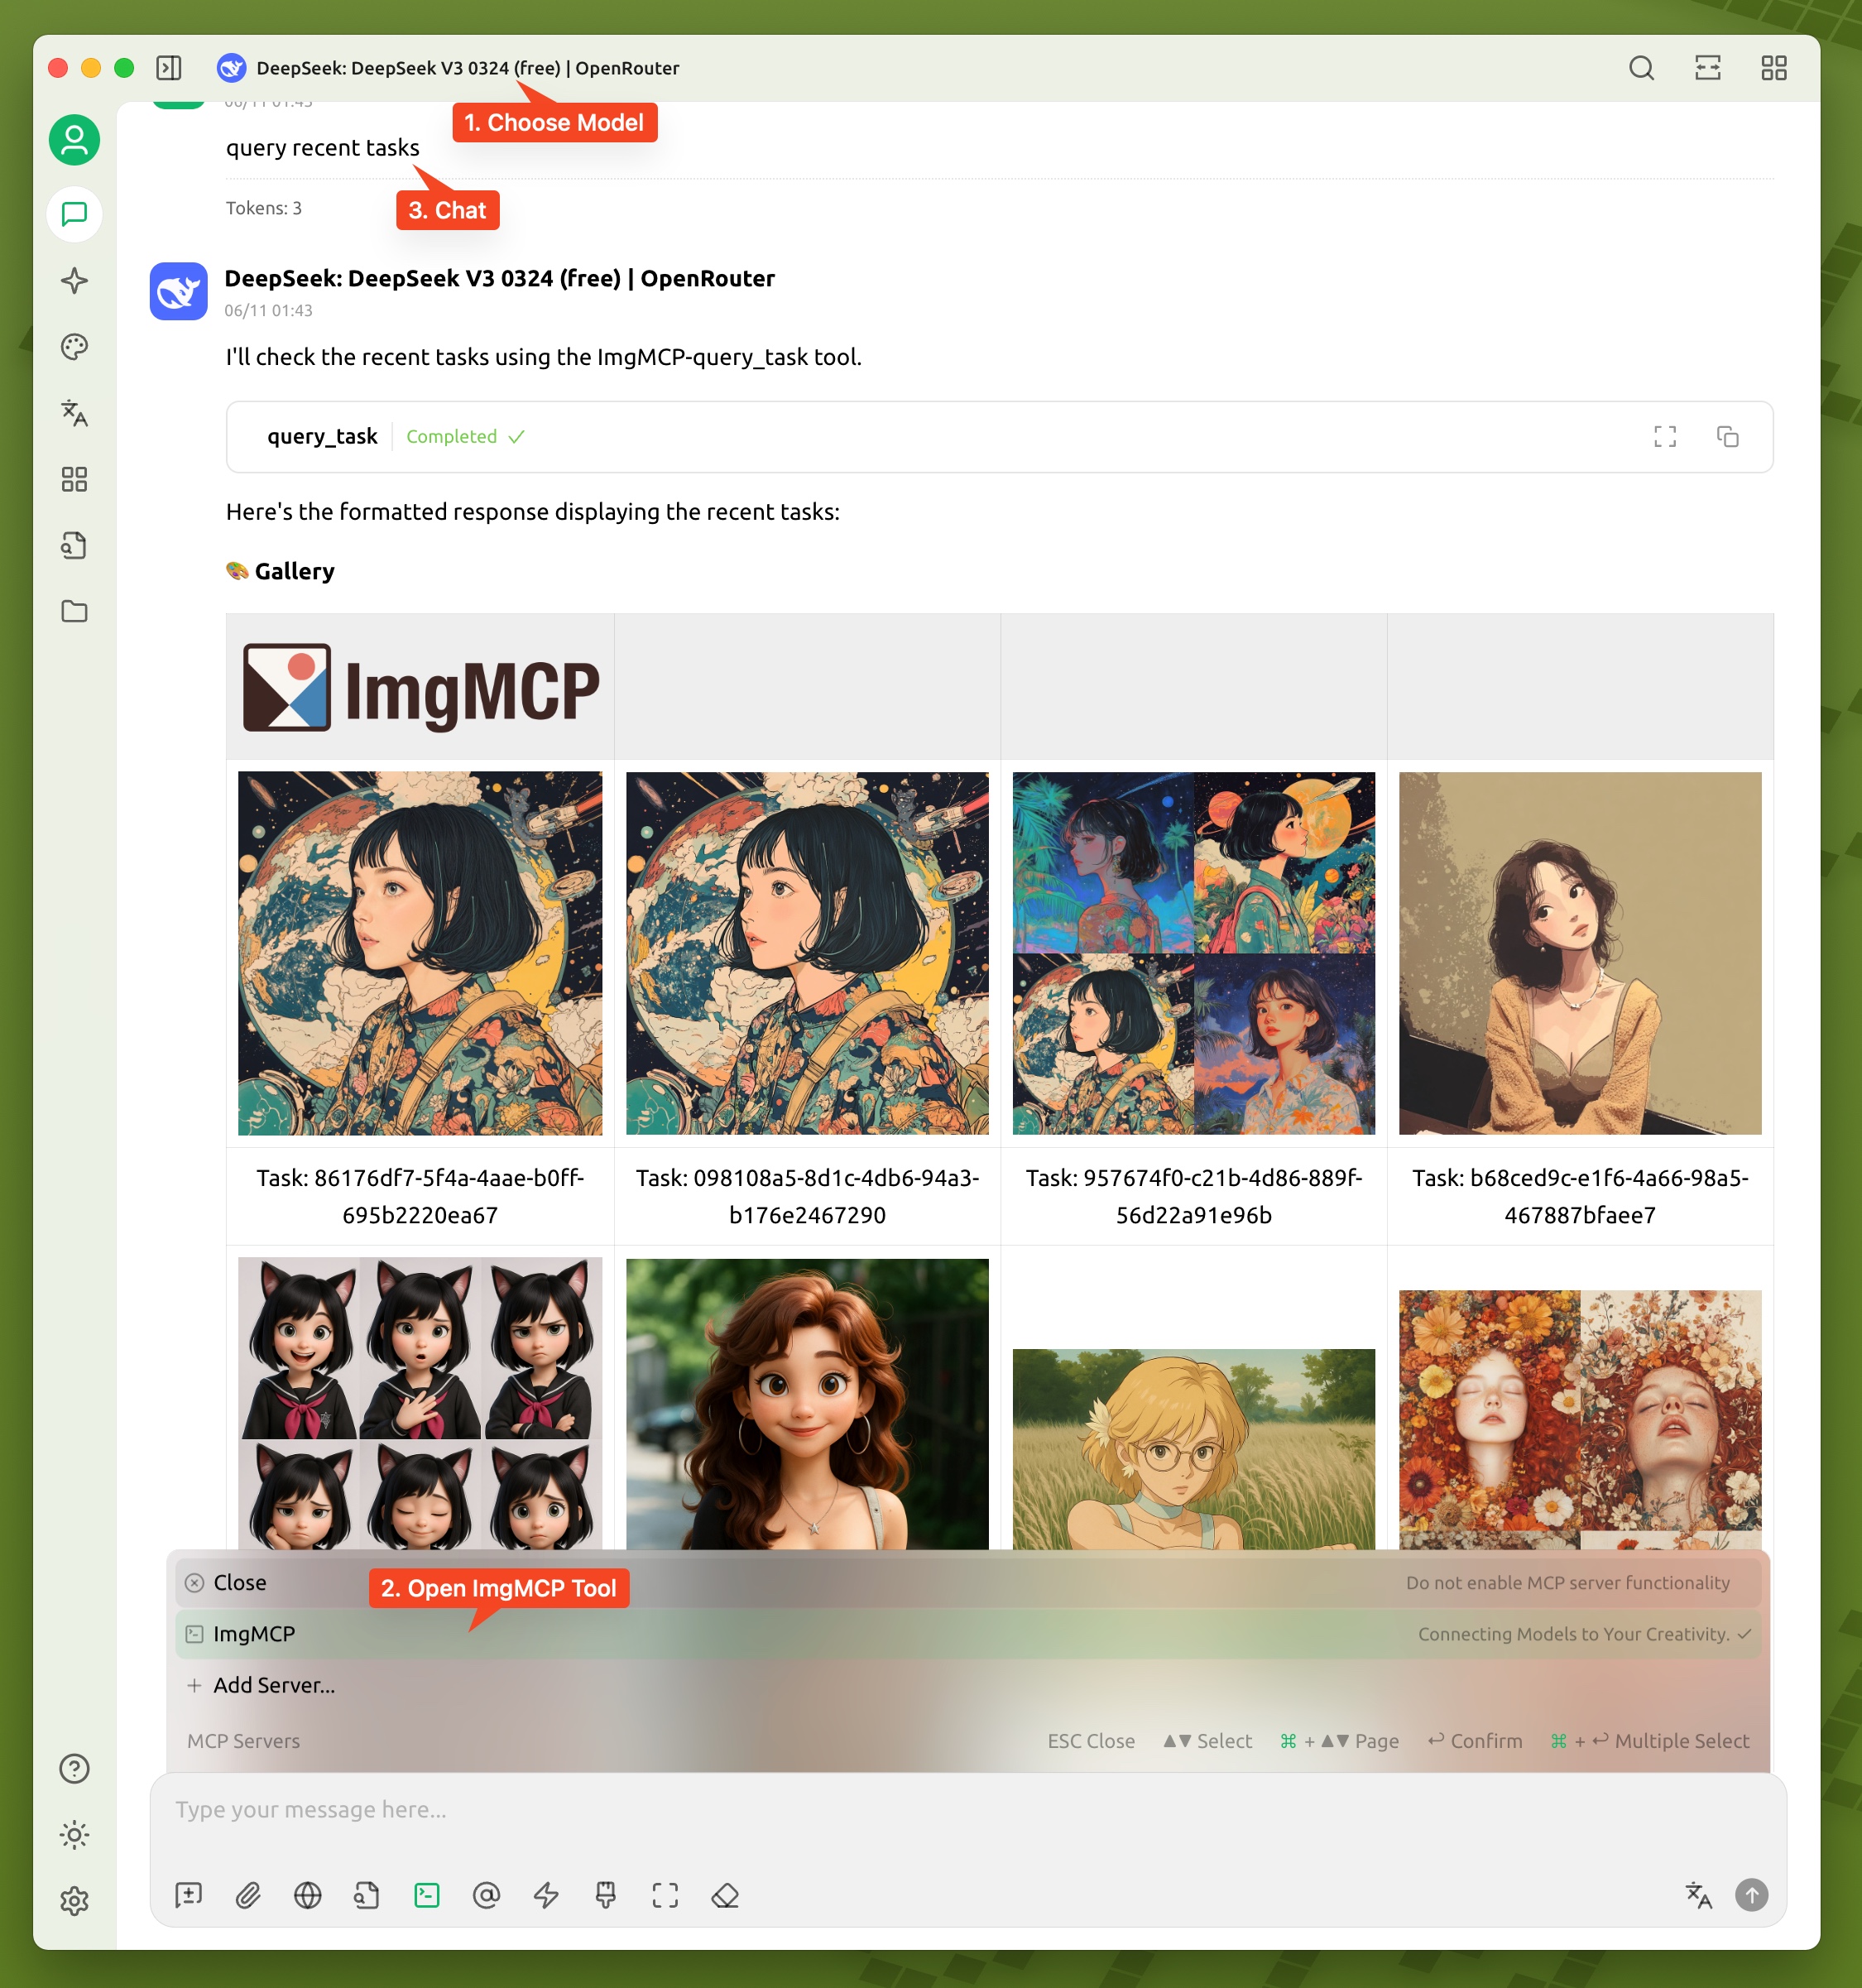Click Add Server... in MCP list

(273, 1685)
